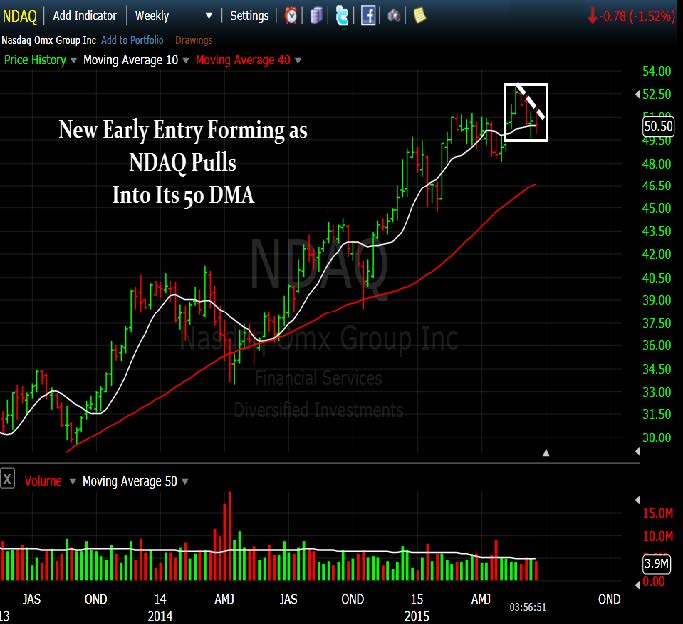This screenshot has width=683, height=624.
Task: Click the -0.78 (-1.52%) price change
Action: point(631,17)
